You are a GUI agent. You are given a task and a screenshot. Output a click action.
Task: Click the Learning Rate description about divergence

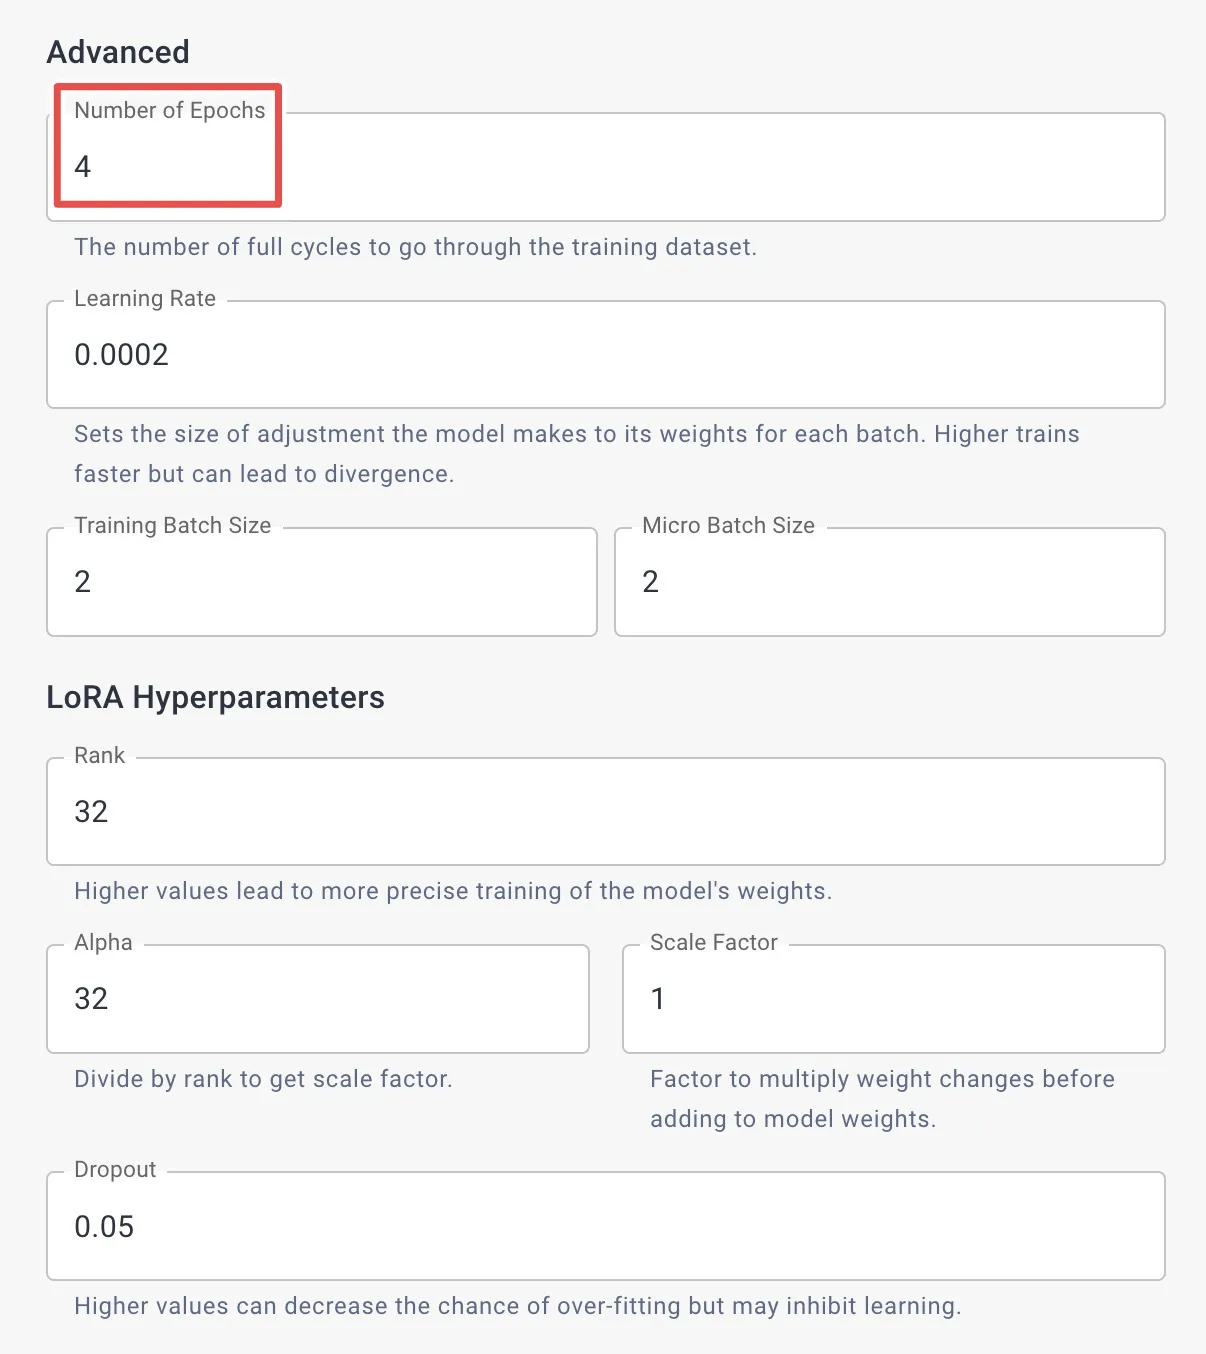[x=577, y=454]
